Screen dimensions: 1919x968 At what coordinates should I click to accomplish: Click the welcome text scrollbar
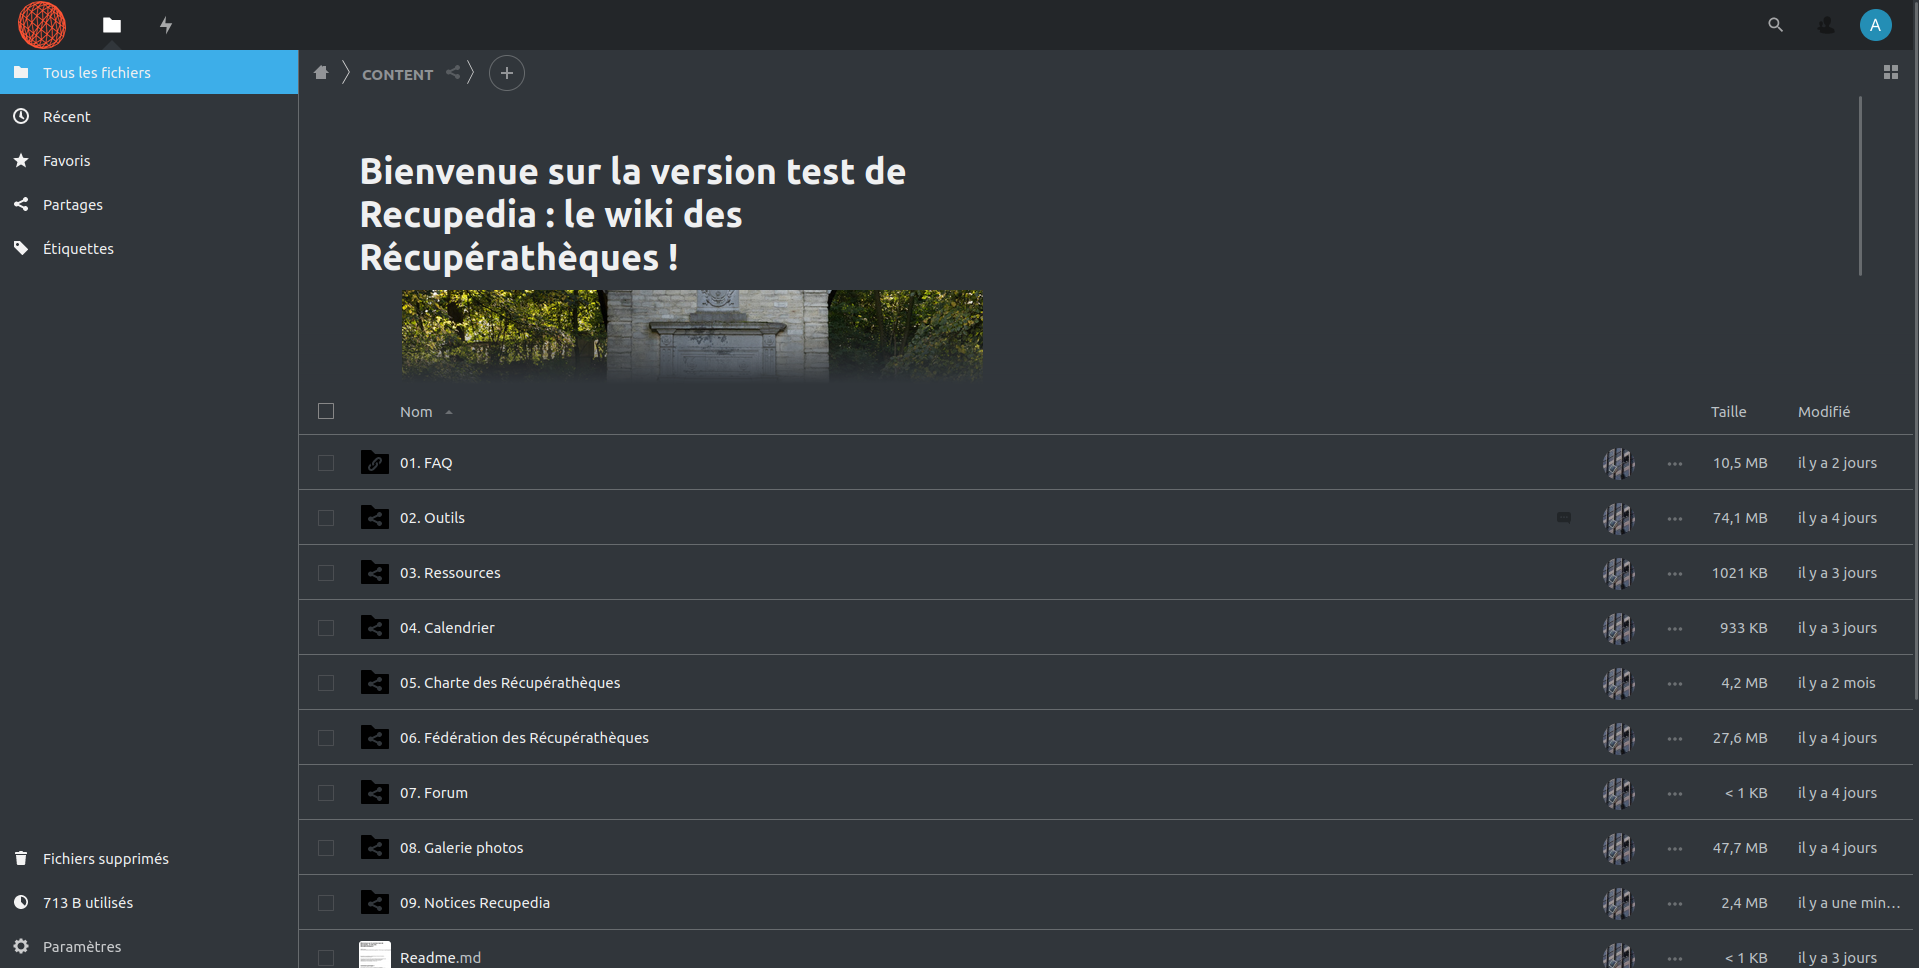tap(1860, 186)
